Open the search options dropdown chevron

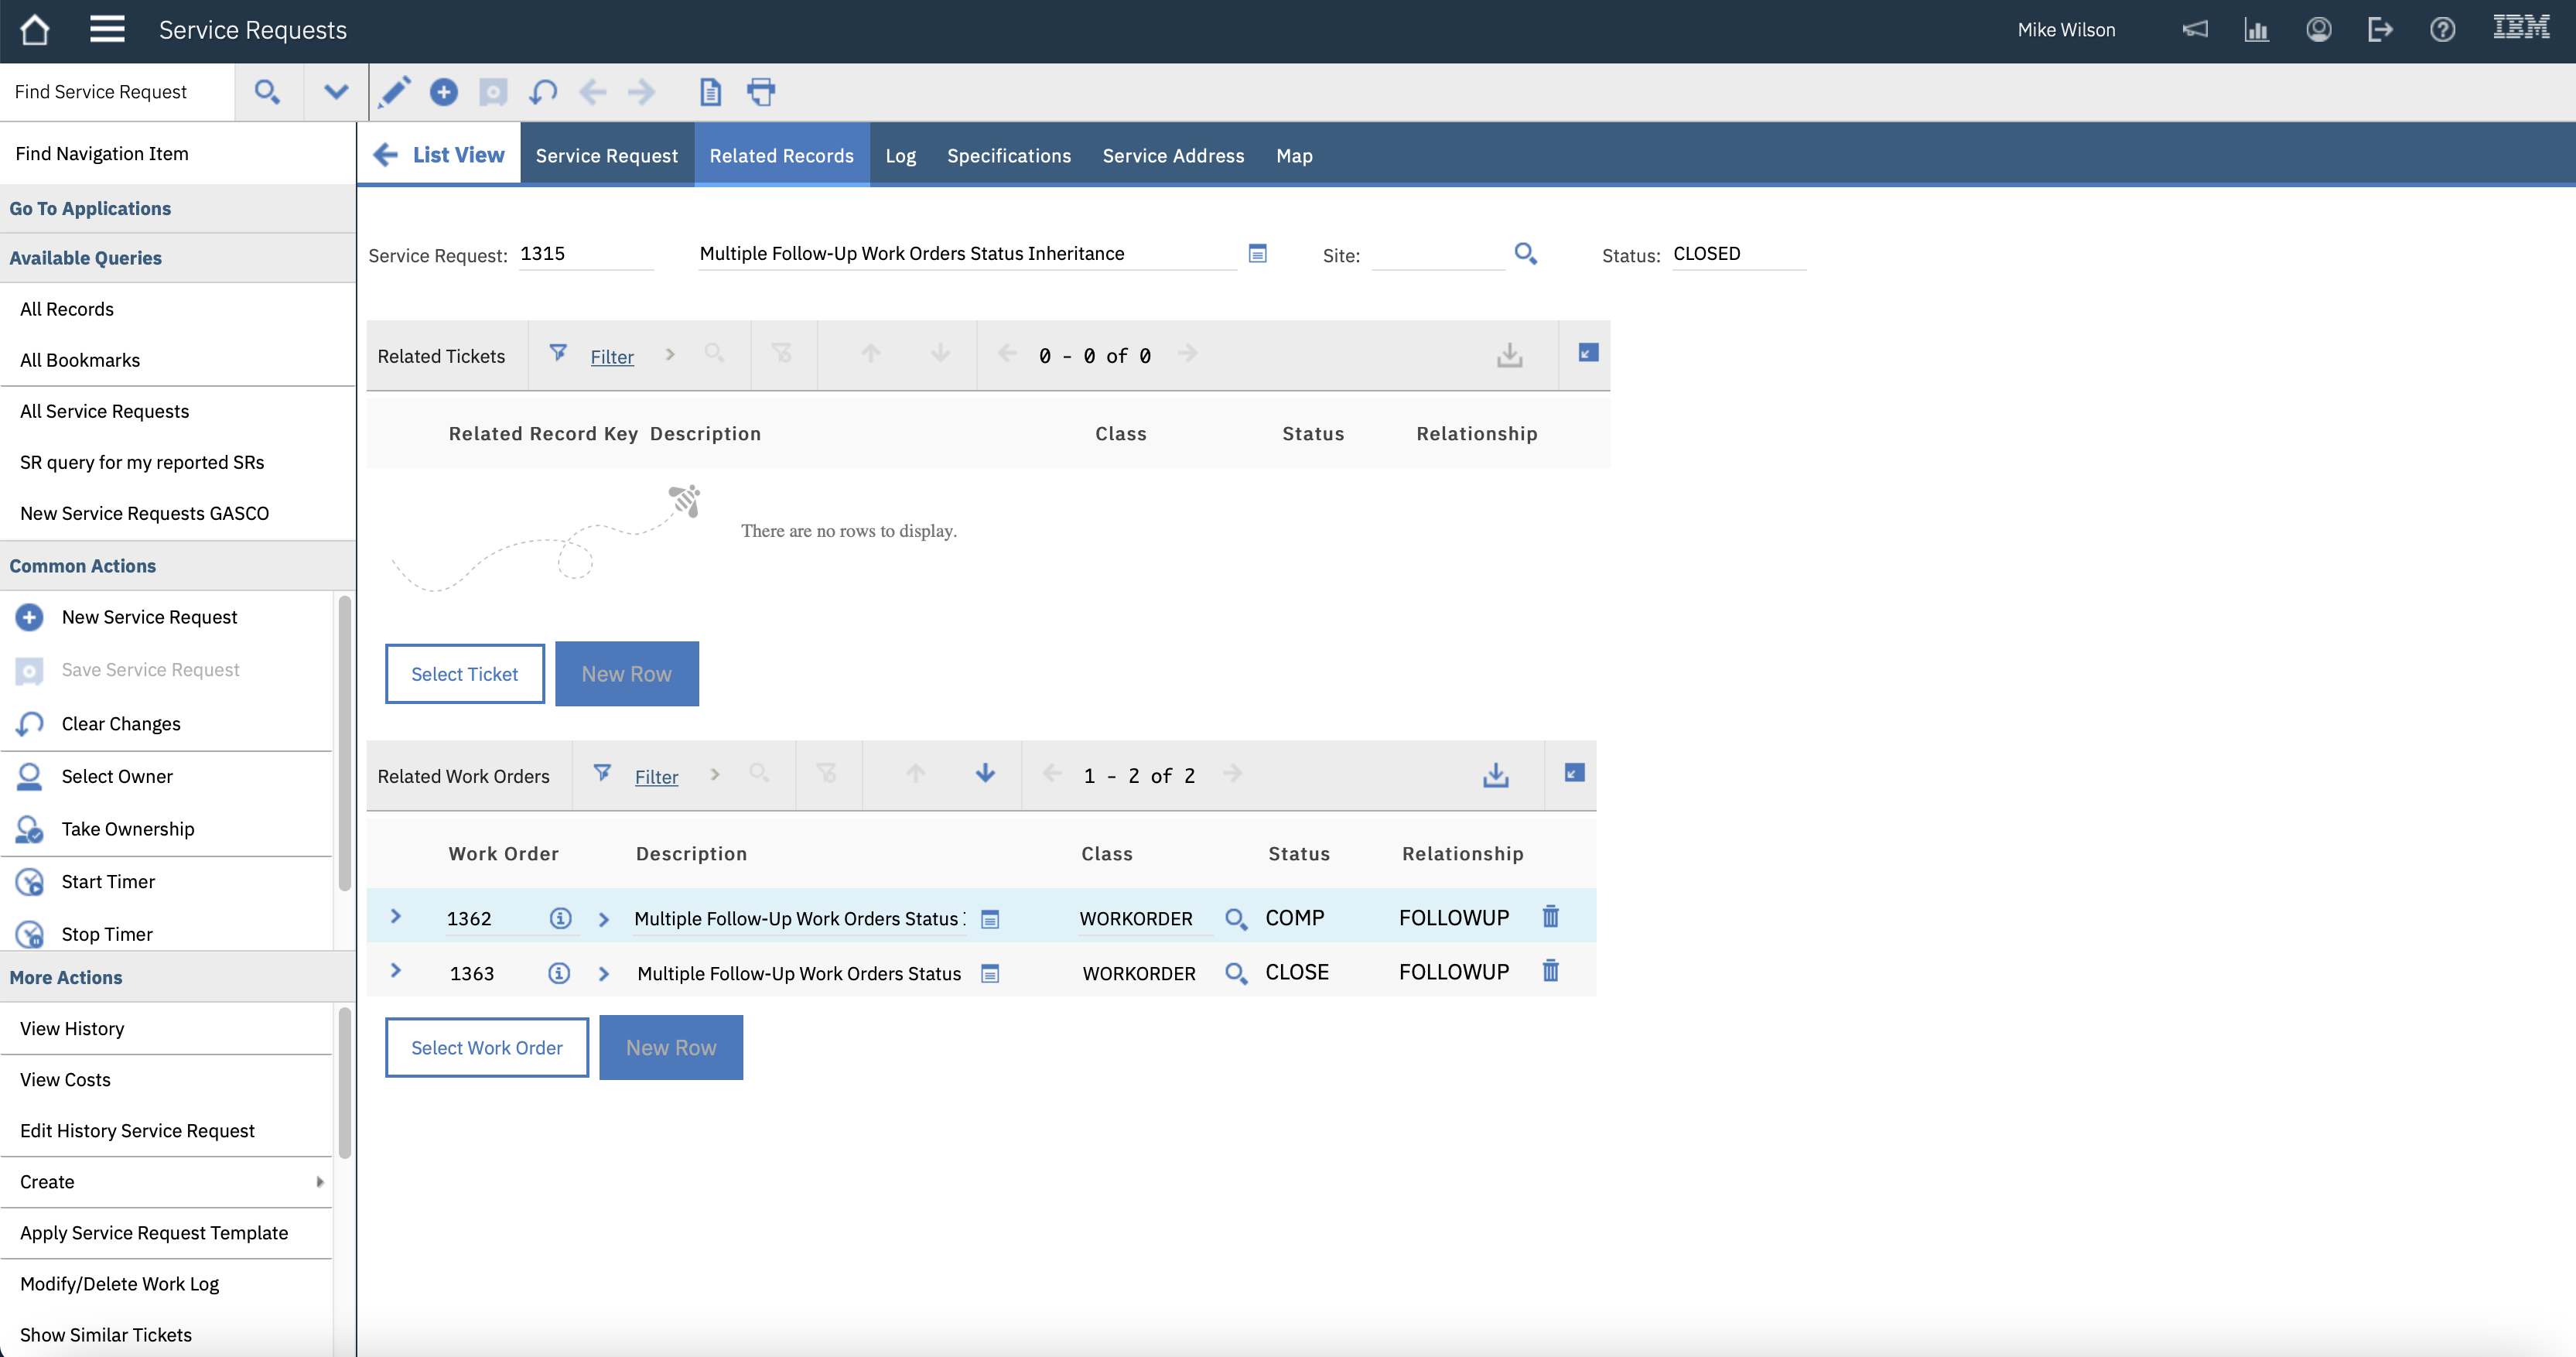[x=336, y=92]
